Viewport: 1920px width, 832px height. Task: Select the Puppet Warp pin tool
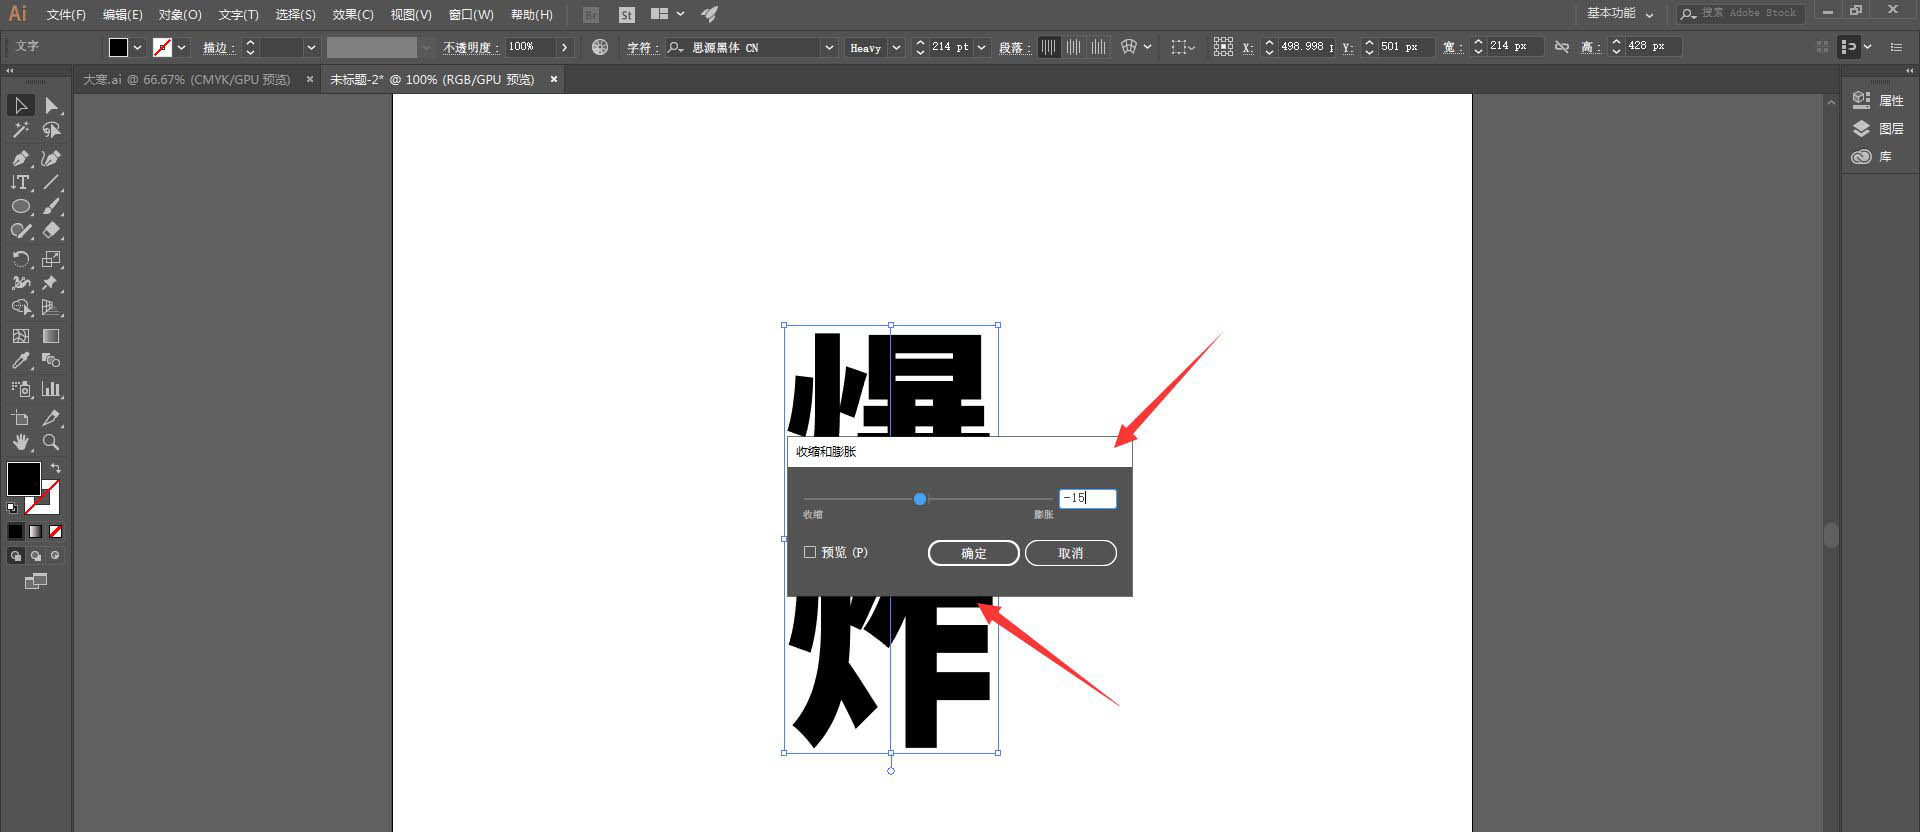coord(52,283)
